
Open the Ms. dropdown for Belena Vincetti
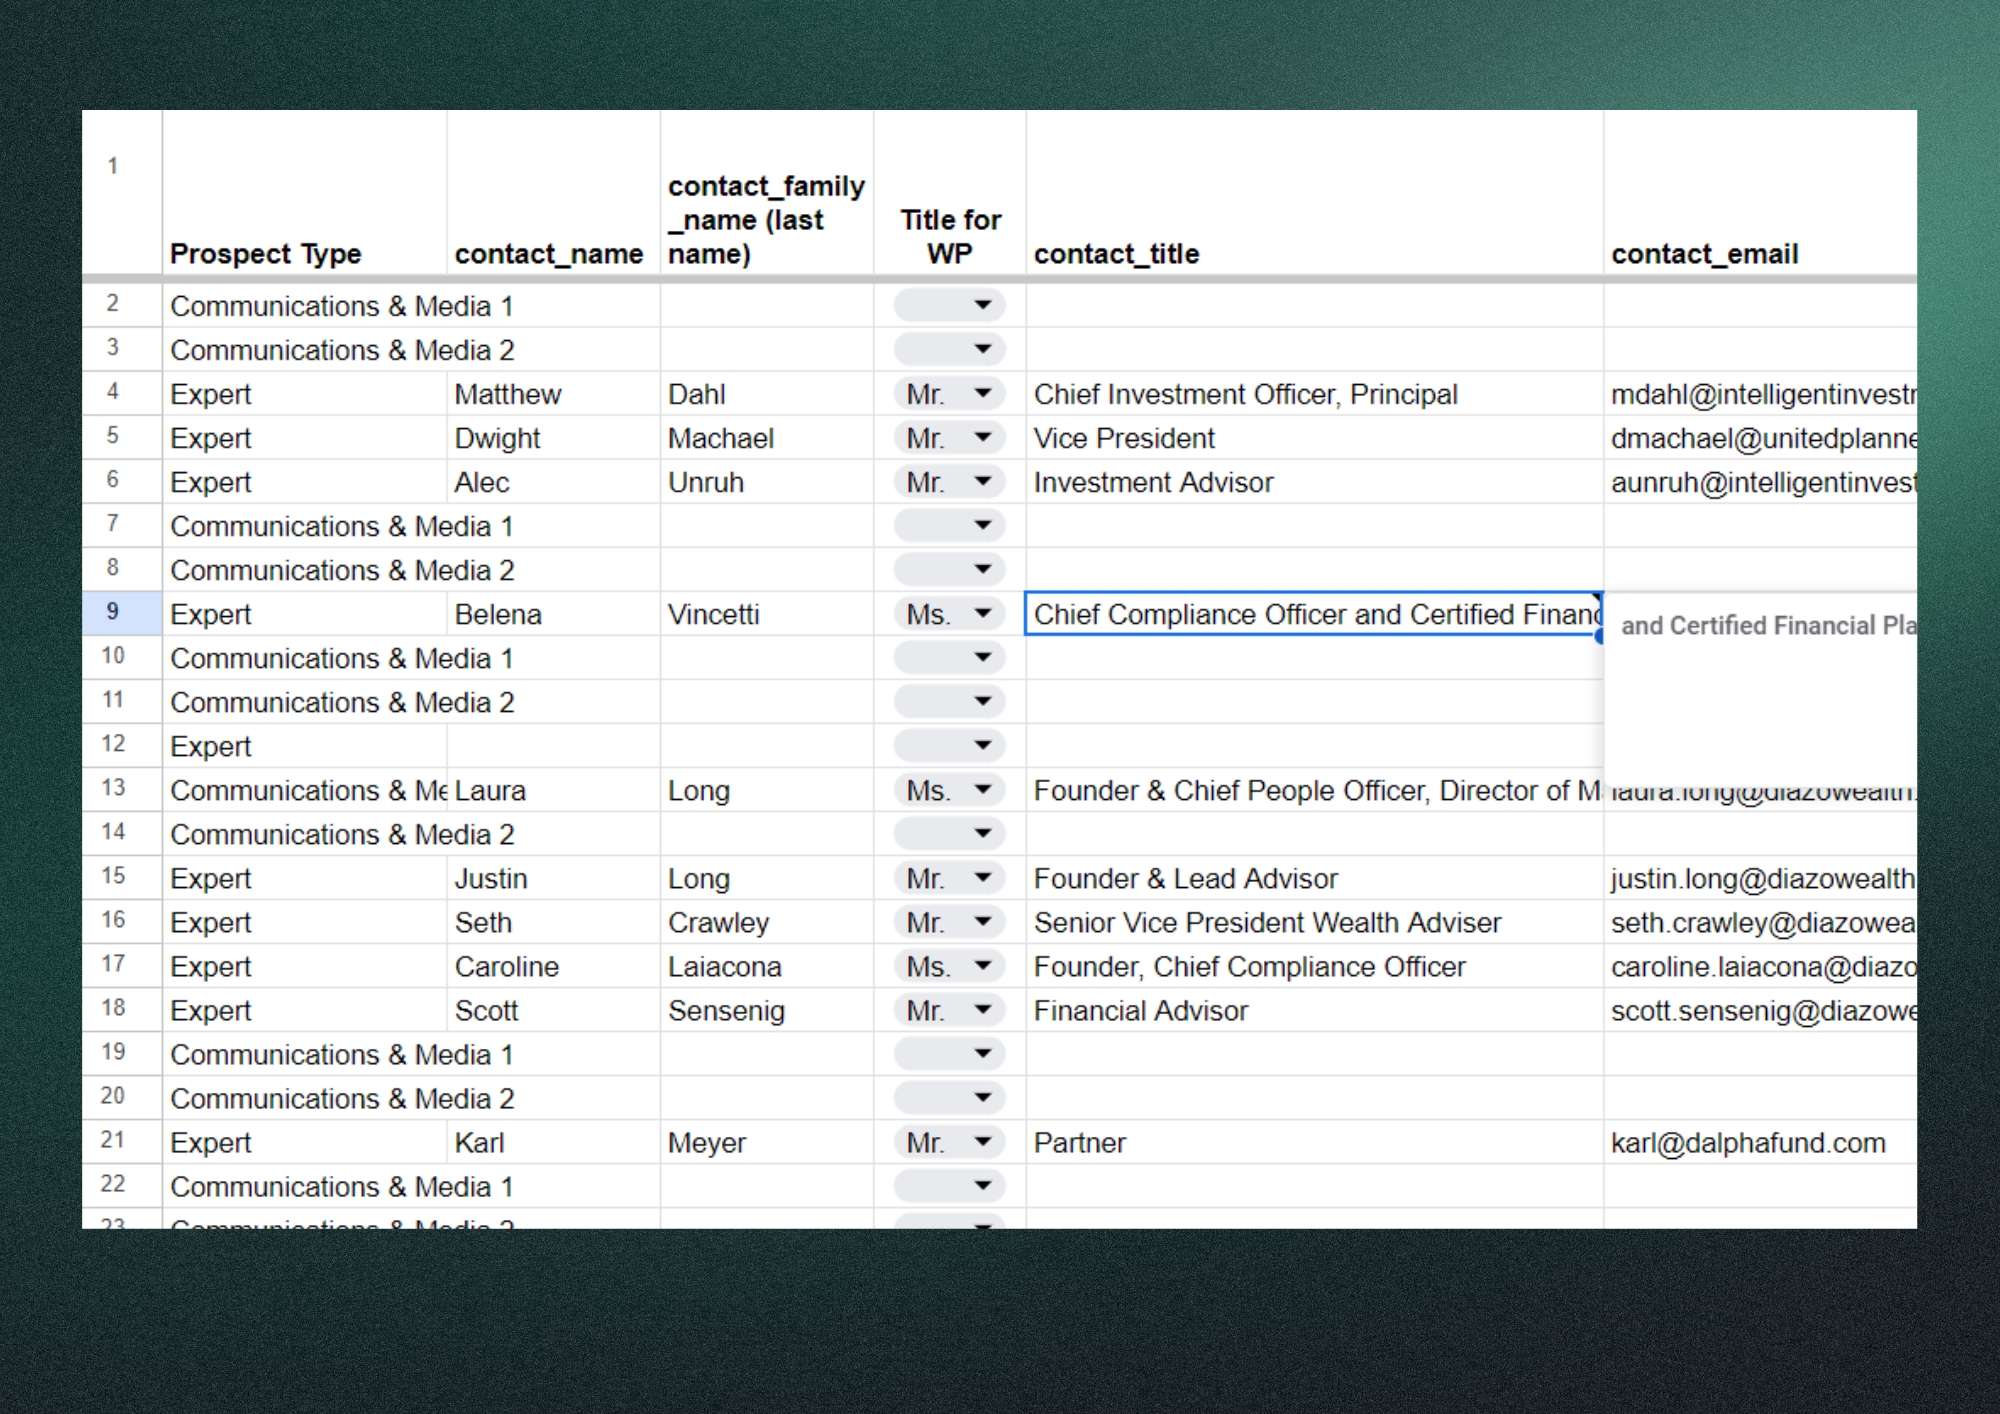tap(982, 614)
